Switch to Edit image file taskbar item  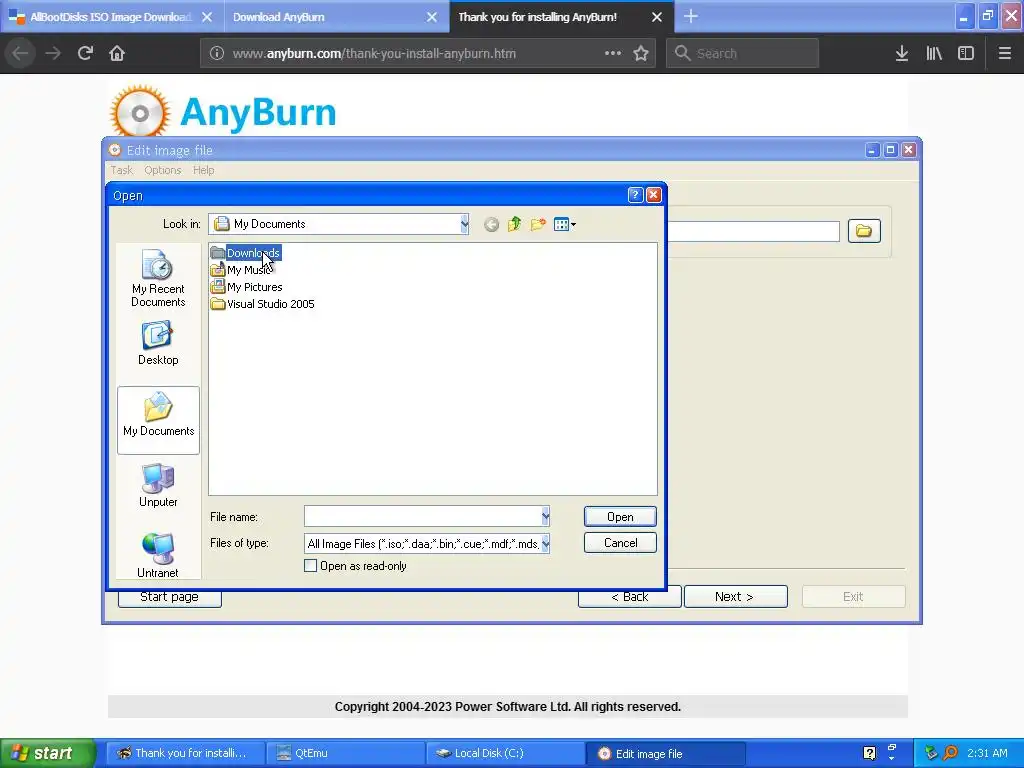pos(665,753)
